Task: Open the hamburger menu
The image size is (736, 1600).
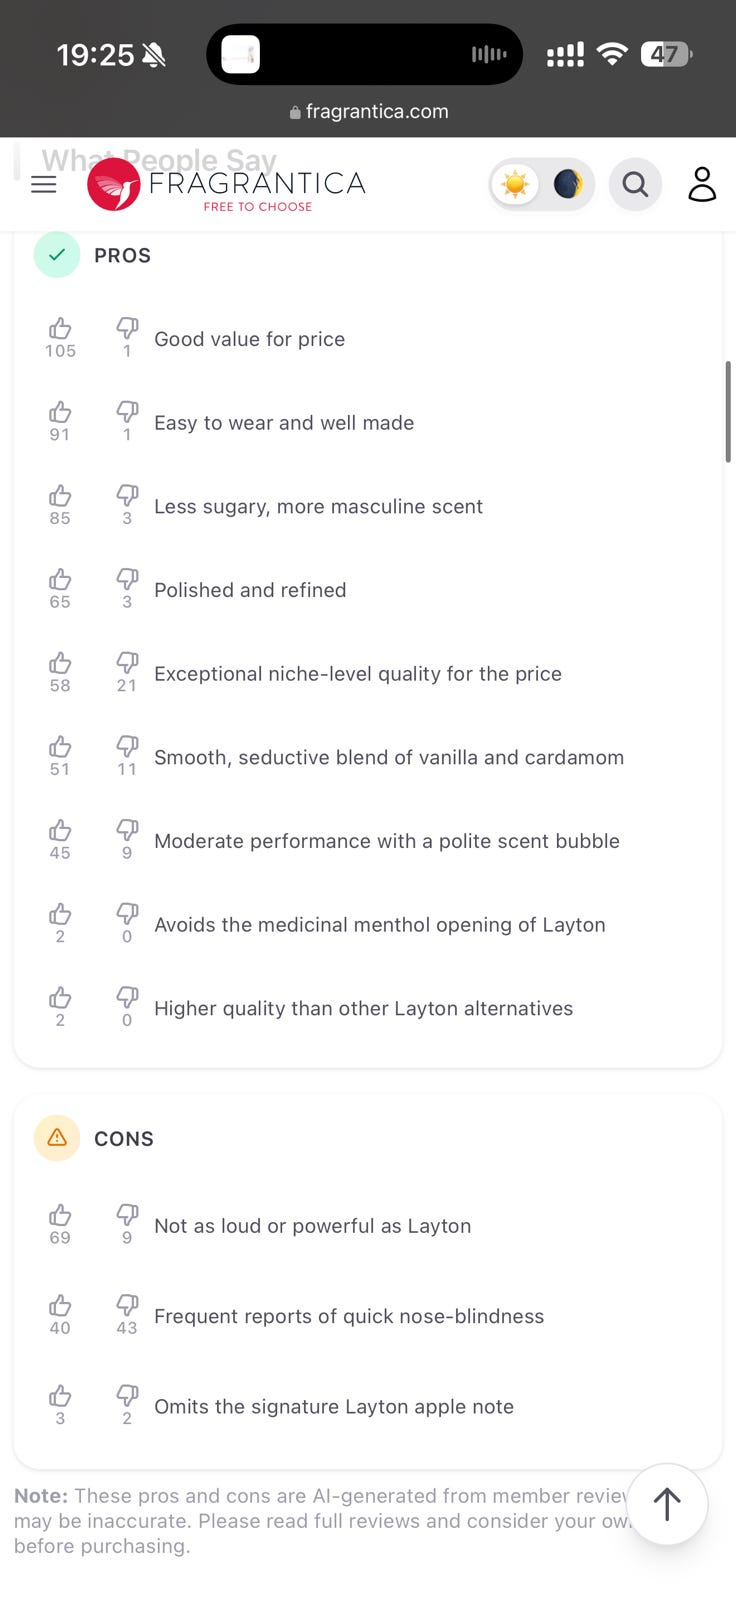Action: 44,185
